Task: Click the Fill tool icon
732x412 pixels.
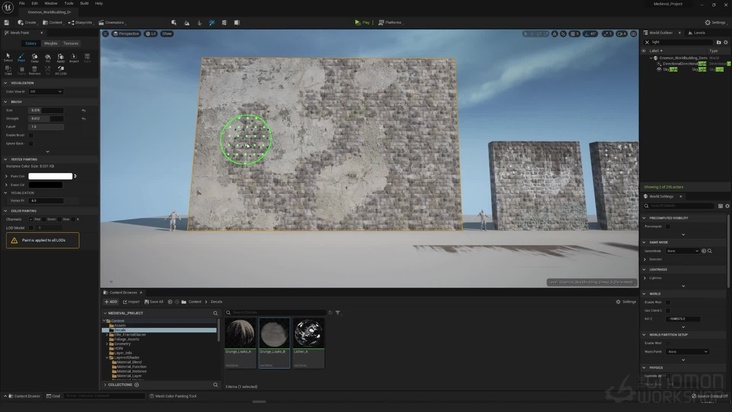Action: pos(48,57)
